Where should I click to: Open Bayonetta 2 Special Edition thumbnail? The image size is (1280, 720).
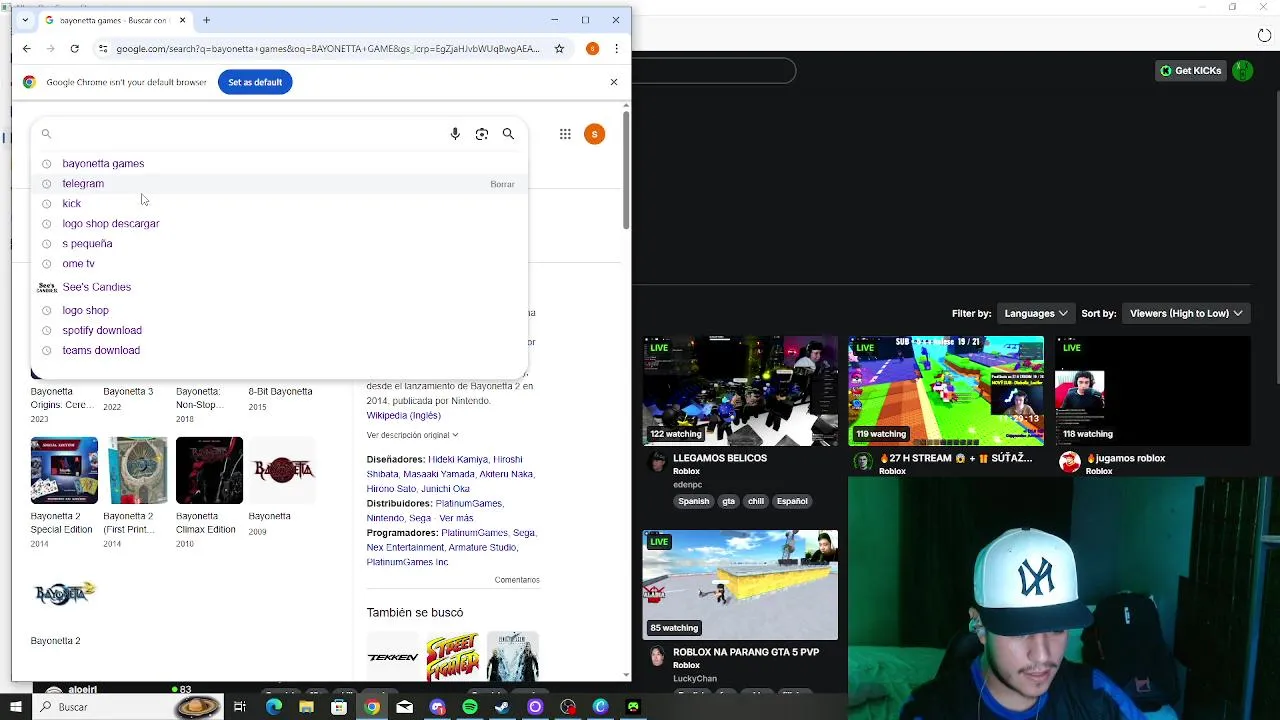click(x=64, y=470)
